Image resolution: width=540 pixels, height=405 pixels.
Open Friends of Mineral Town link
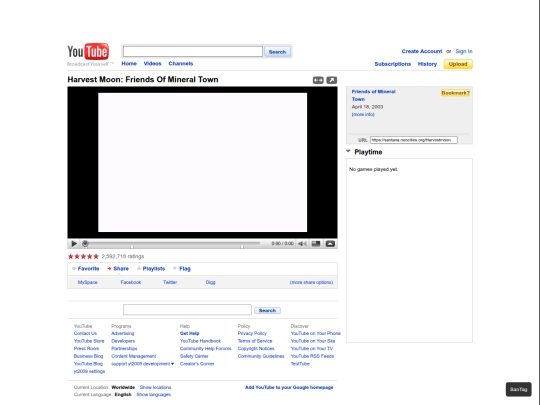pyautogui.click(x=373, y=95)
